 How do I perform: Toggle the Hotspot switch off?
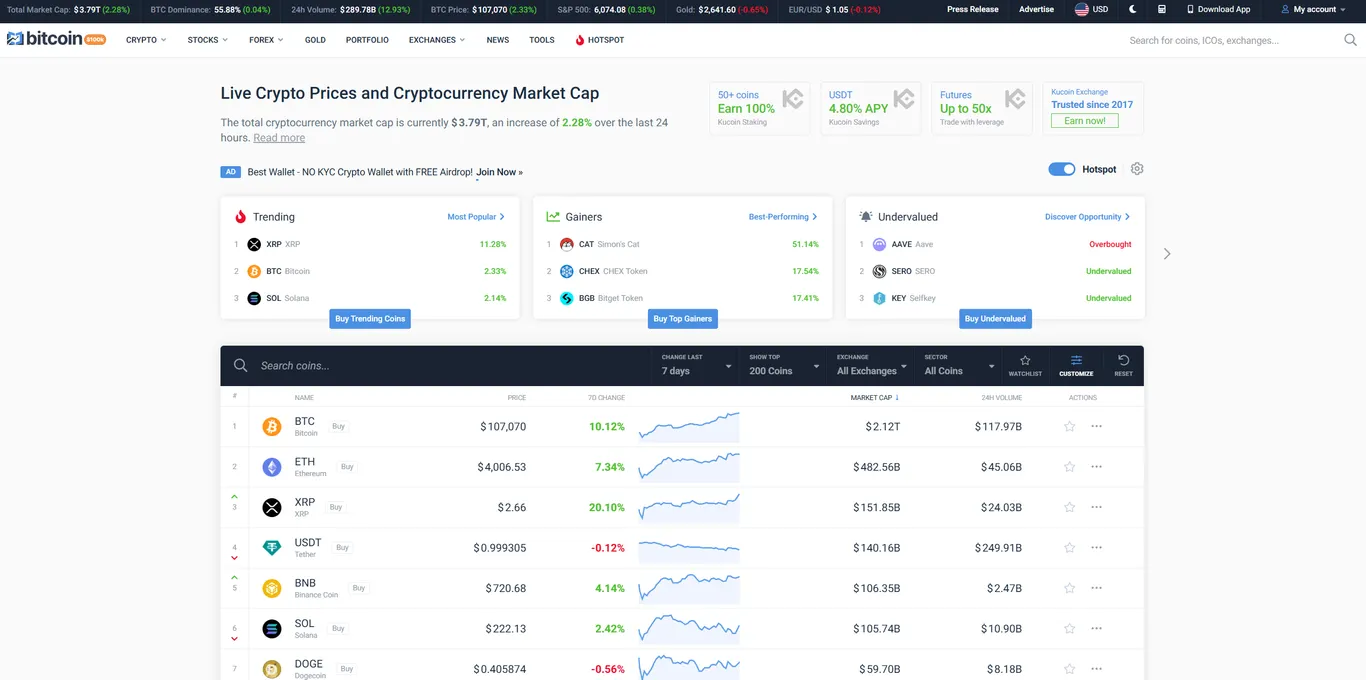tap(1061, 169)
